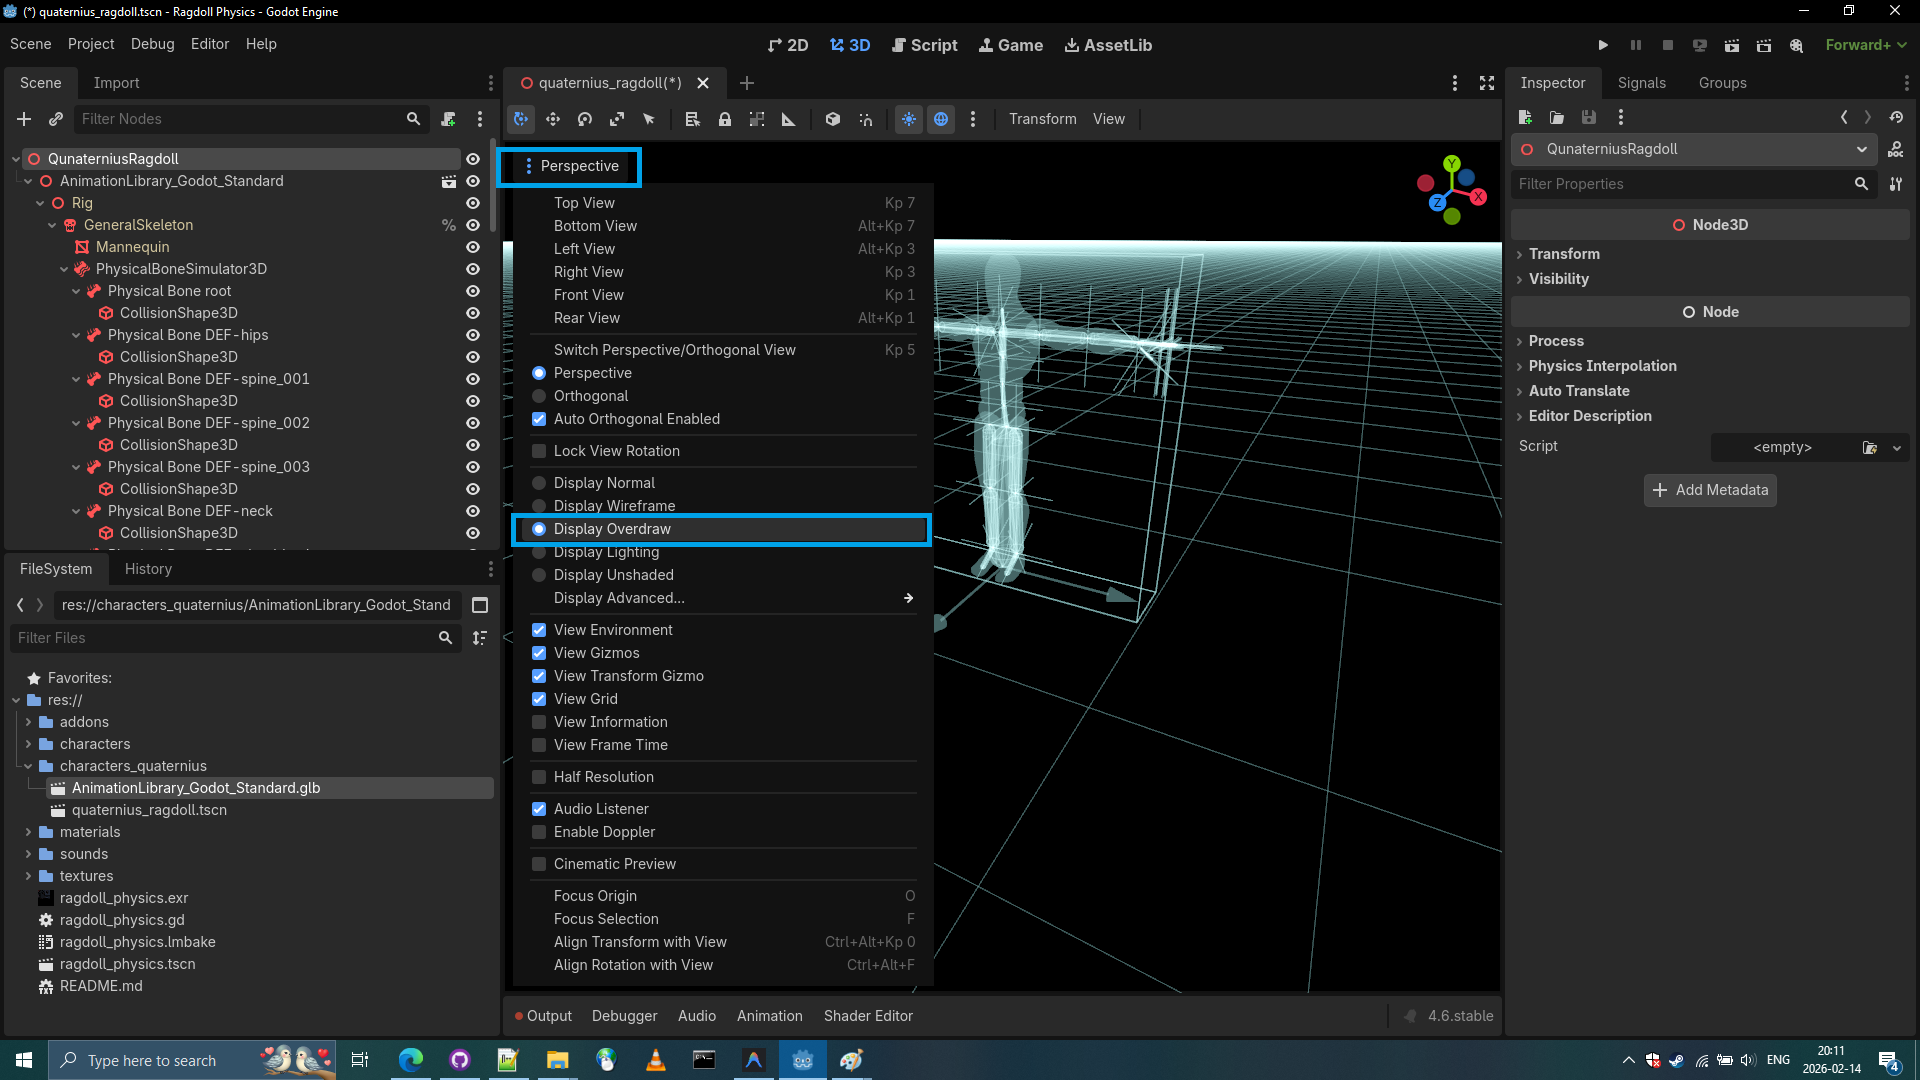Switch to the Signals tab
1920x1080 pixels.
click(1641, 83)
